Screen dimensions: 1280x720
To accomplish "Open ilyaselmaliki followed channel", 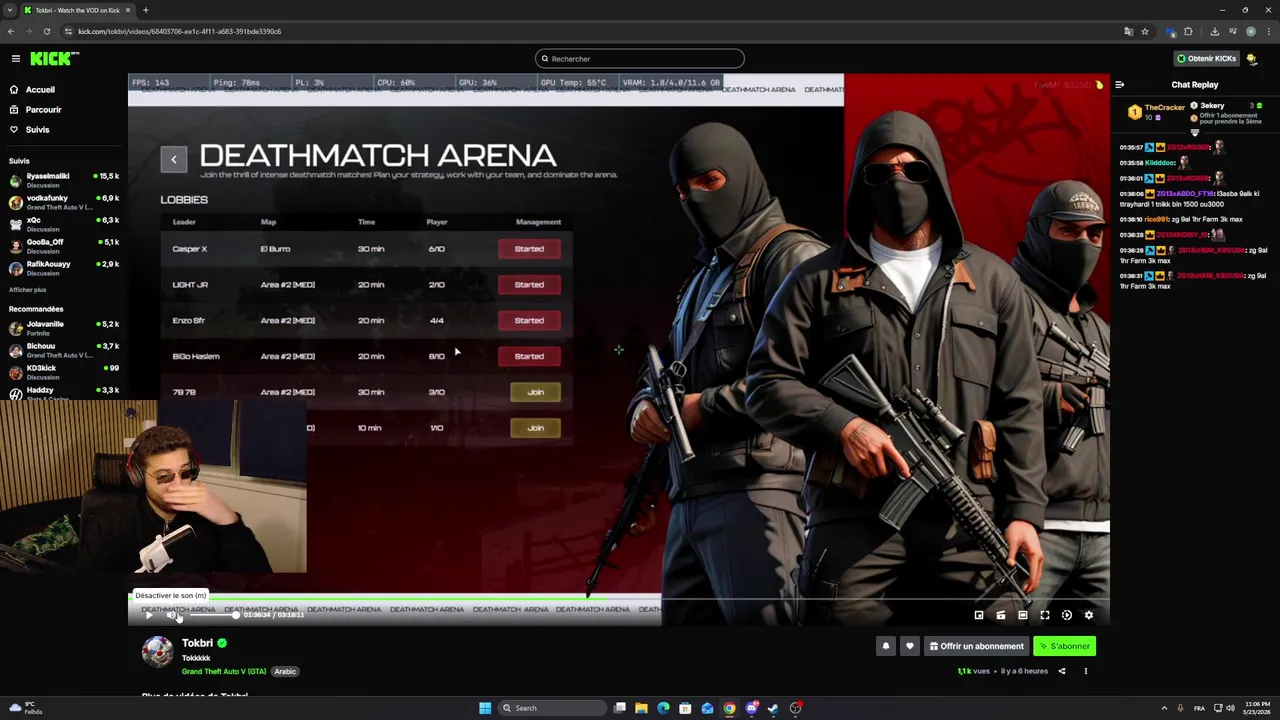I will point(64,180).
